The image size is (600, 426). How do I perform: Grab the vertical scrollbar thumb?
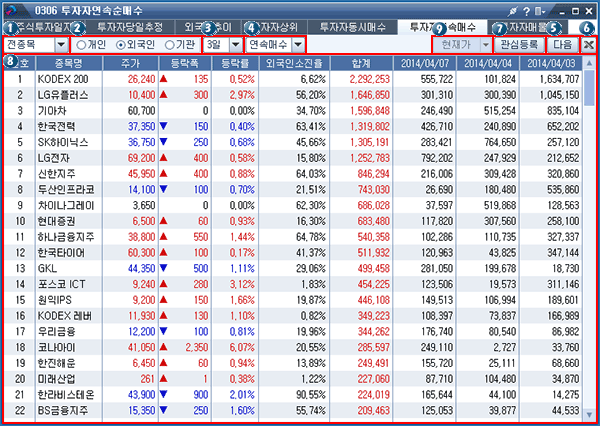point(589,88)
